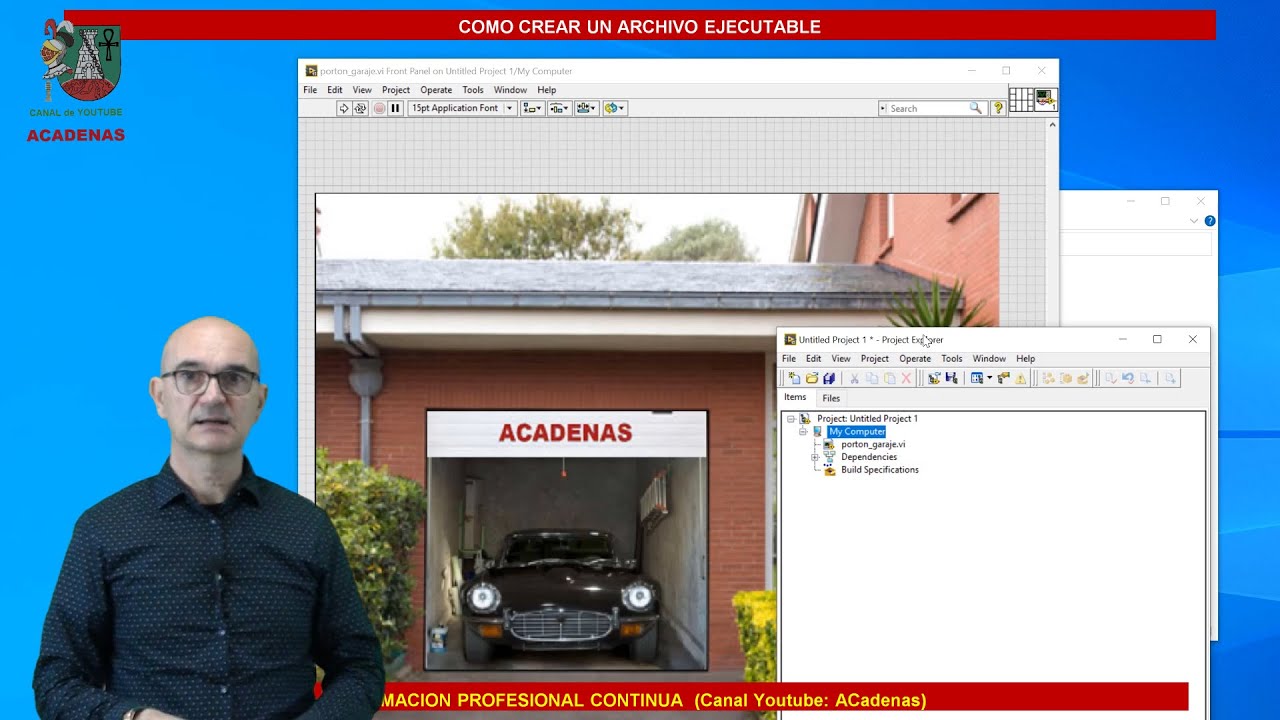Click the Save All icon in Project Explorer

[x=829, y=378]
